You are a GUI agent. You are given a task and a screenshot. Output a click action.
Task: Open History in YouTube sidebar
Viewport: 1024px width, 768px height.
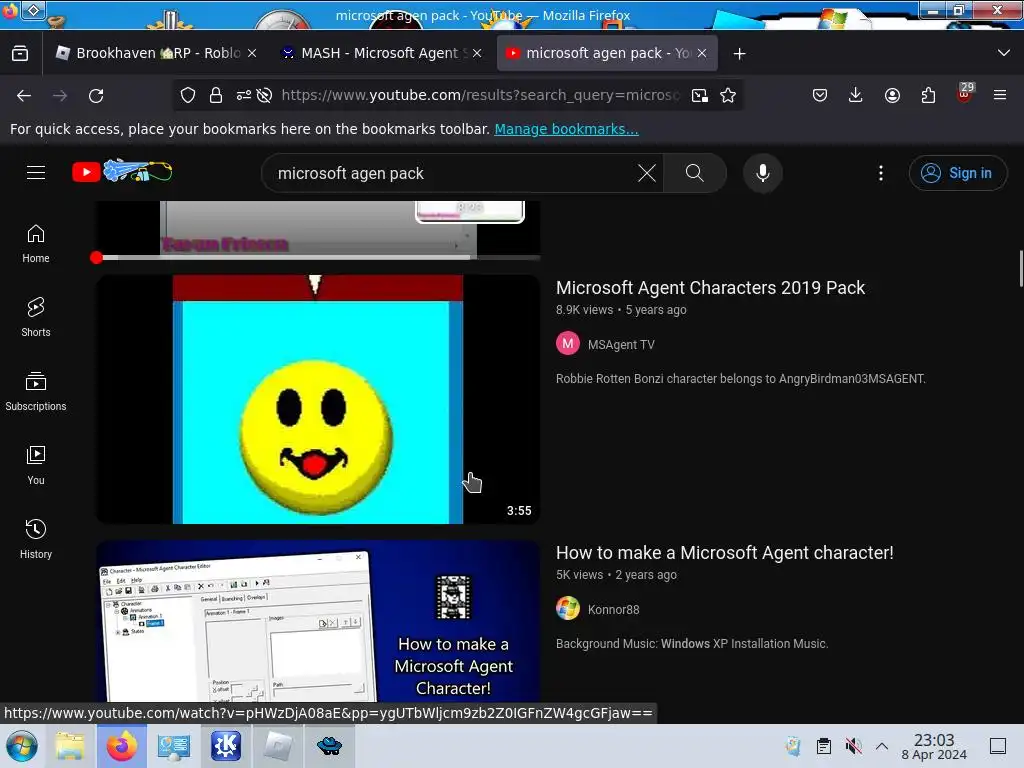(36, 539)
